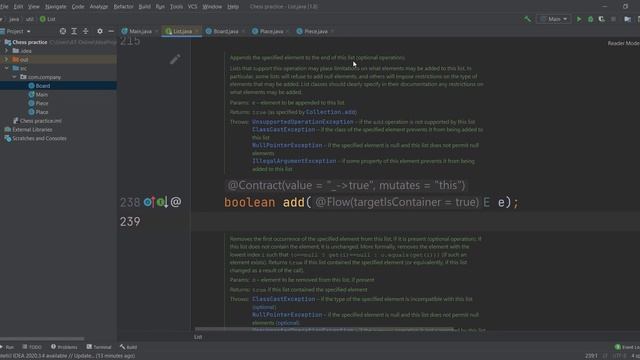
Task: Open the Refactor menu
Action: tap(123, 7)
